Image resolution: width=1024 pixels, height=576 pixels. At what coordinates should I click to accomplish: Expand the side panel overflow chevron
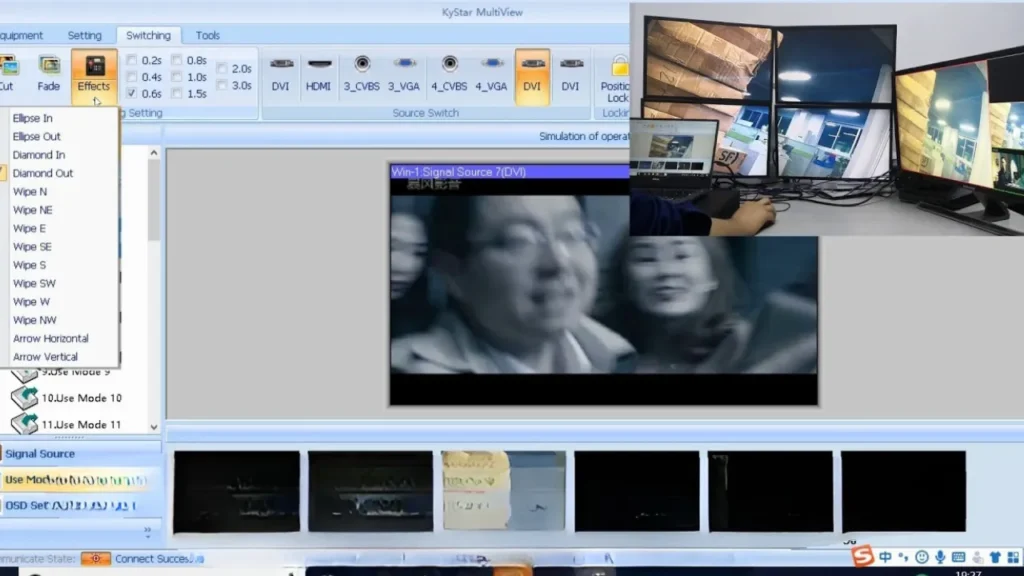click(x=148, y=531)
